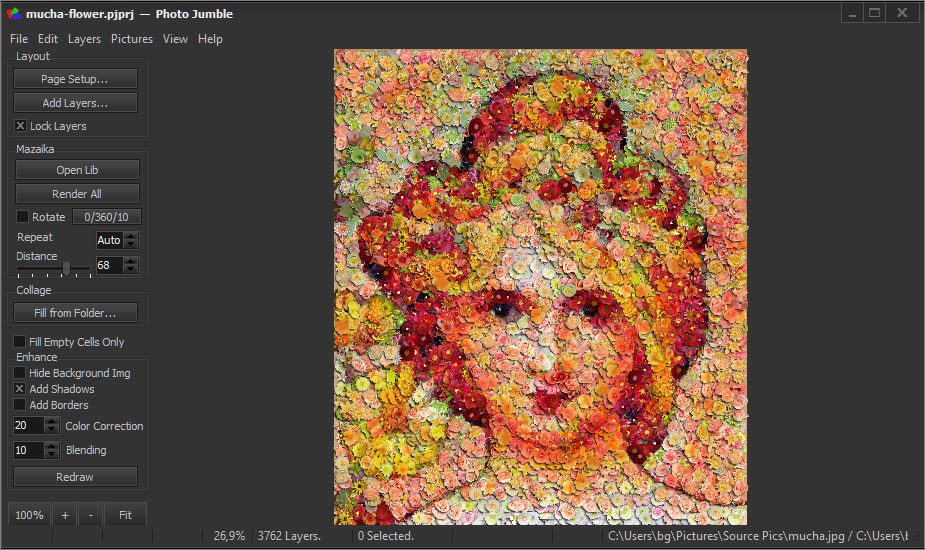The image size is (925, 550).
Task: Enable Fill Empty Cells Only
Action: click(19, 342)
